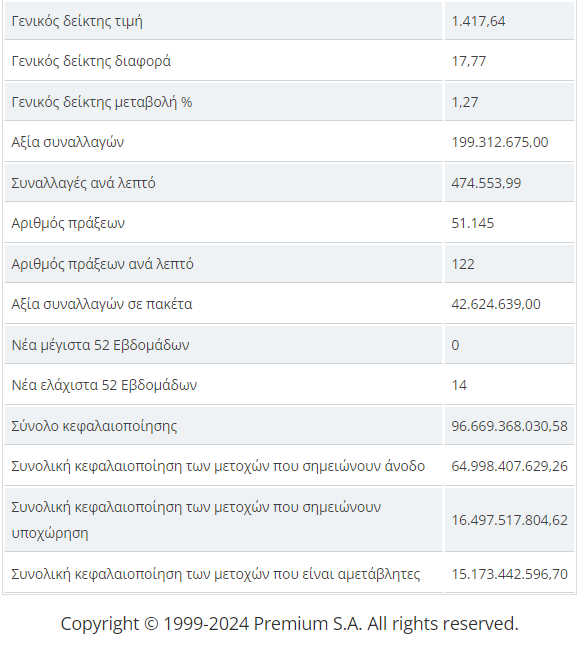Click the Σύνολο κεφαλαιοποίησης label

tap(94, 426)
